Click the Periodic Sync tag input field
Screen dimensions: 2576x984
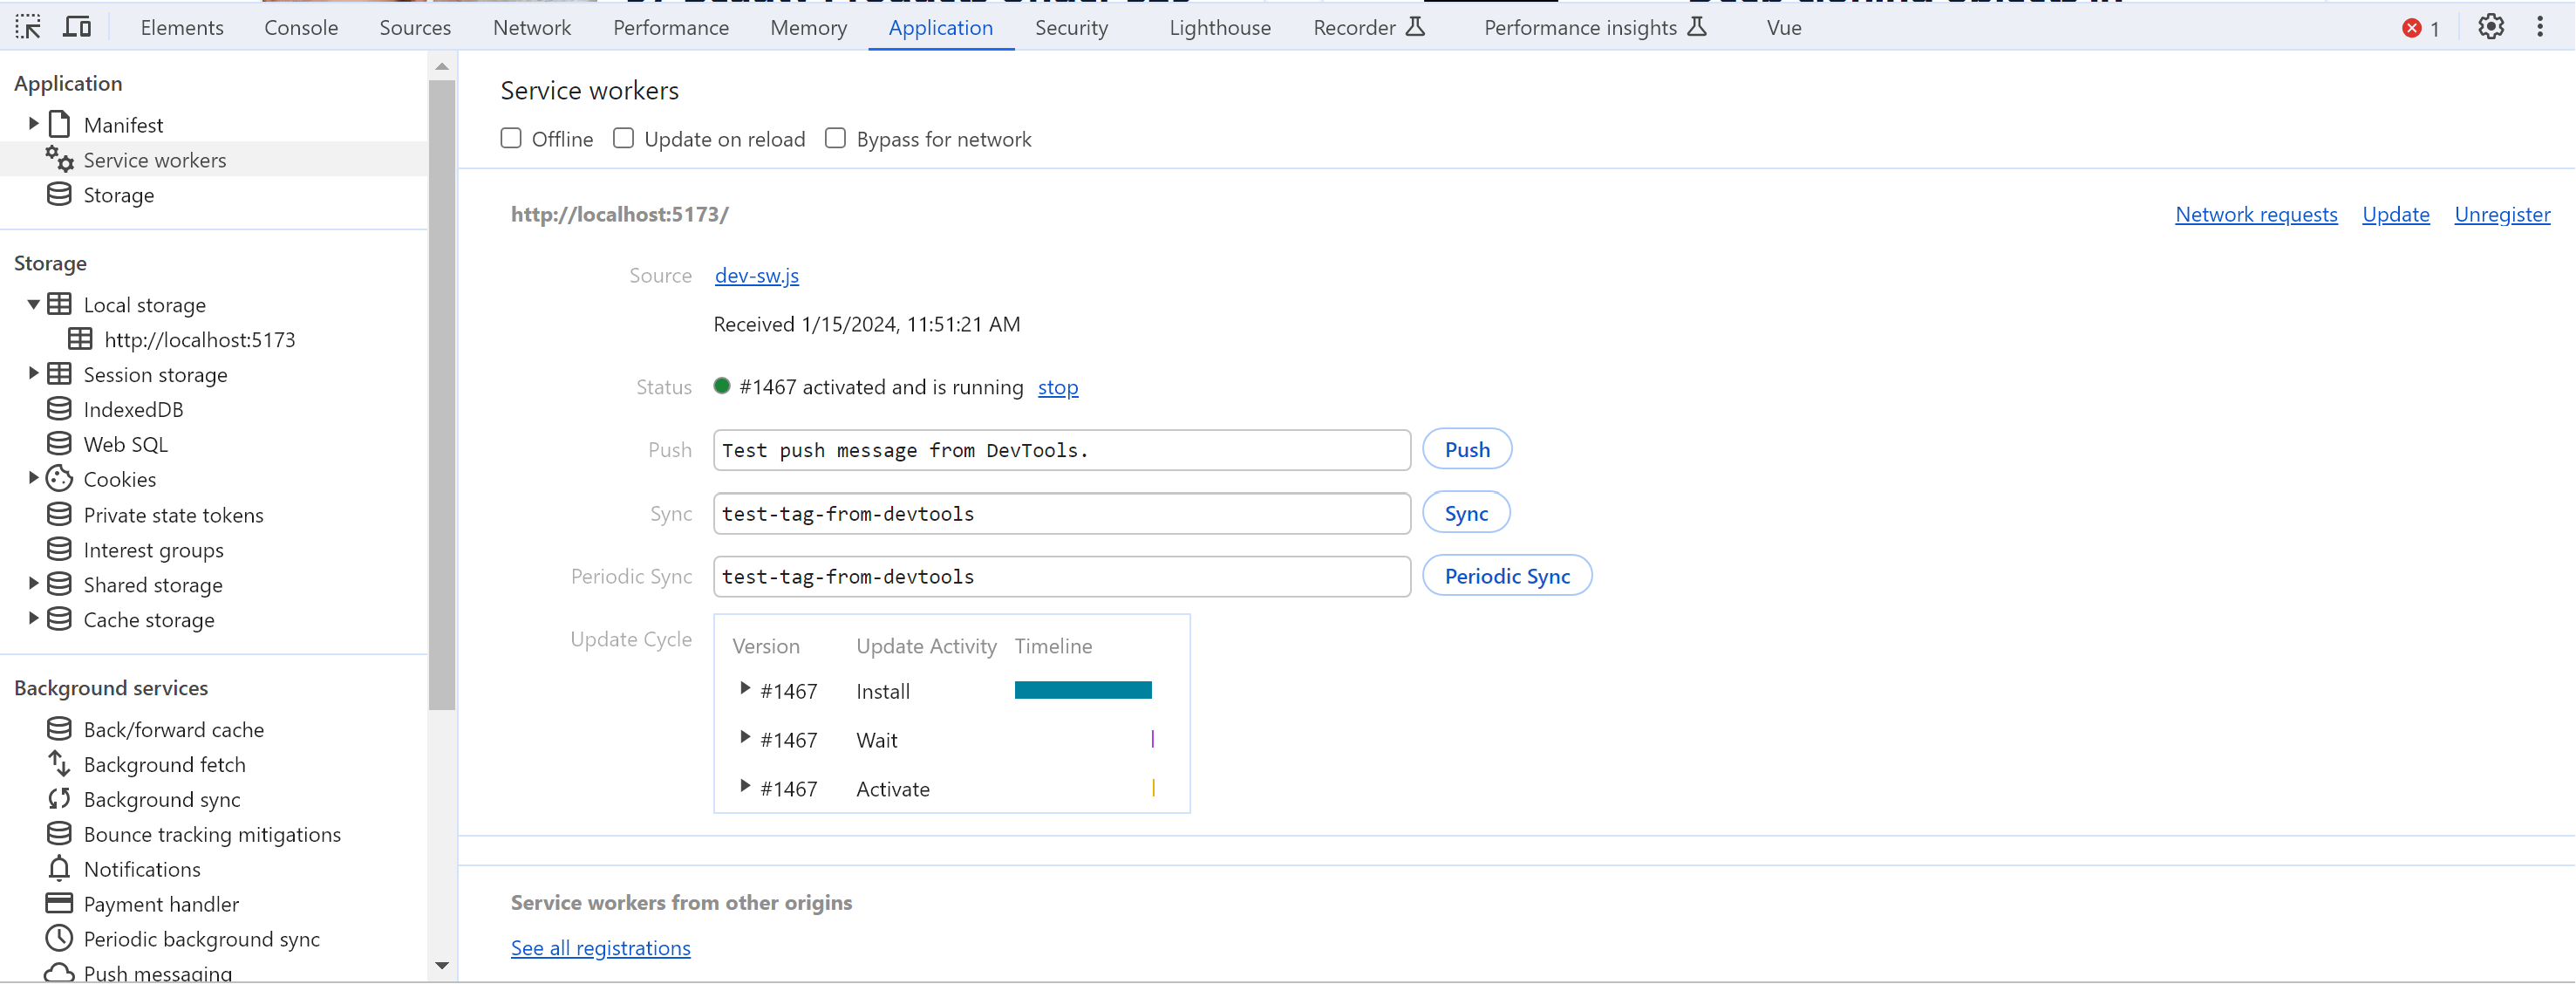[x=1062, y=577]
